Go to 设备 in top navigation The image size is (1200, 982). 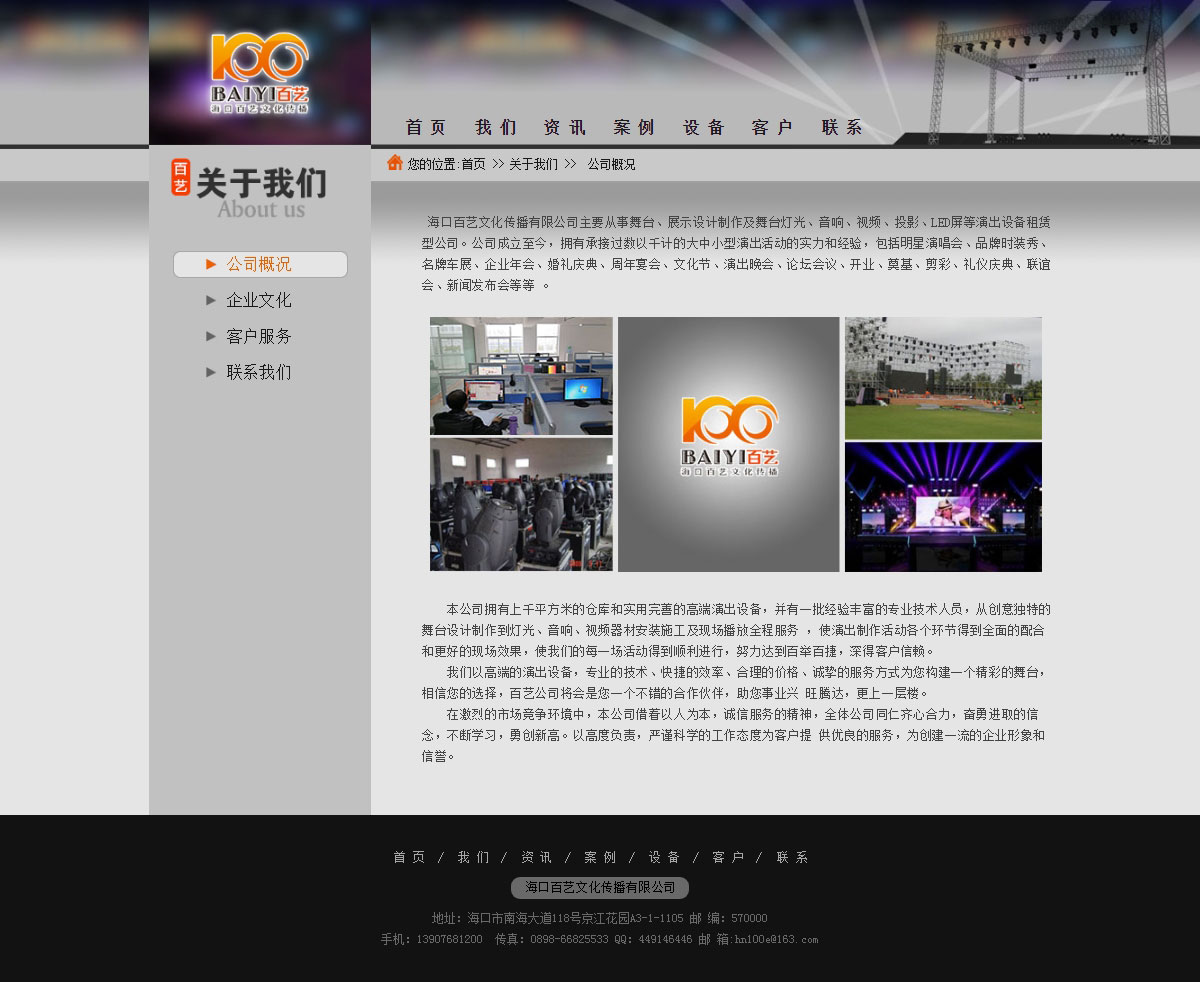point(704,128)
